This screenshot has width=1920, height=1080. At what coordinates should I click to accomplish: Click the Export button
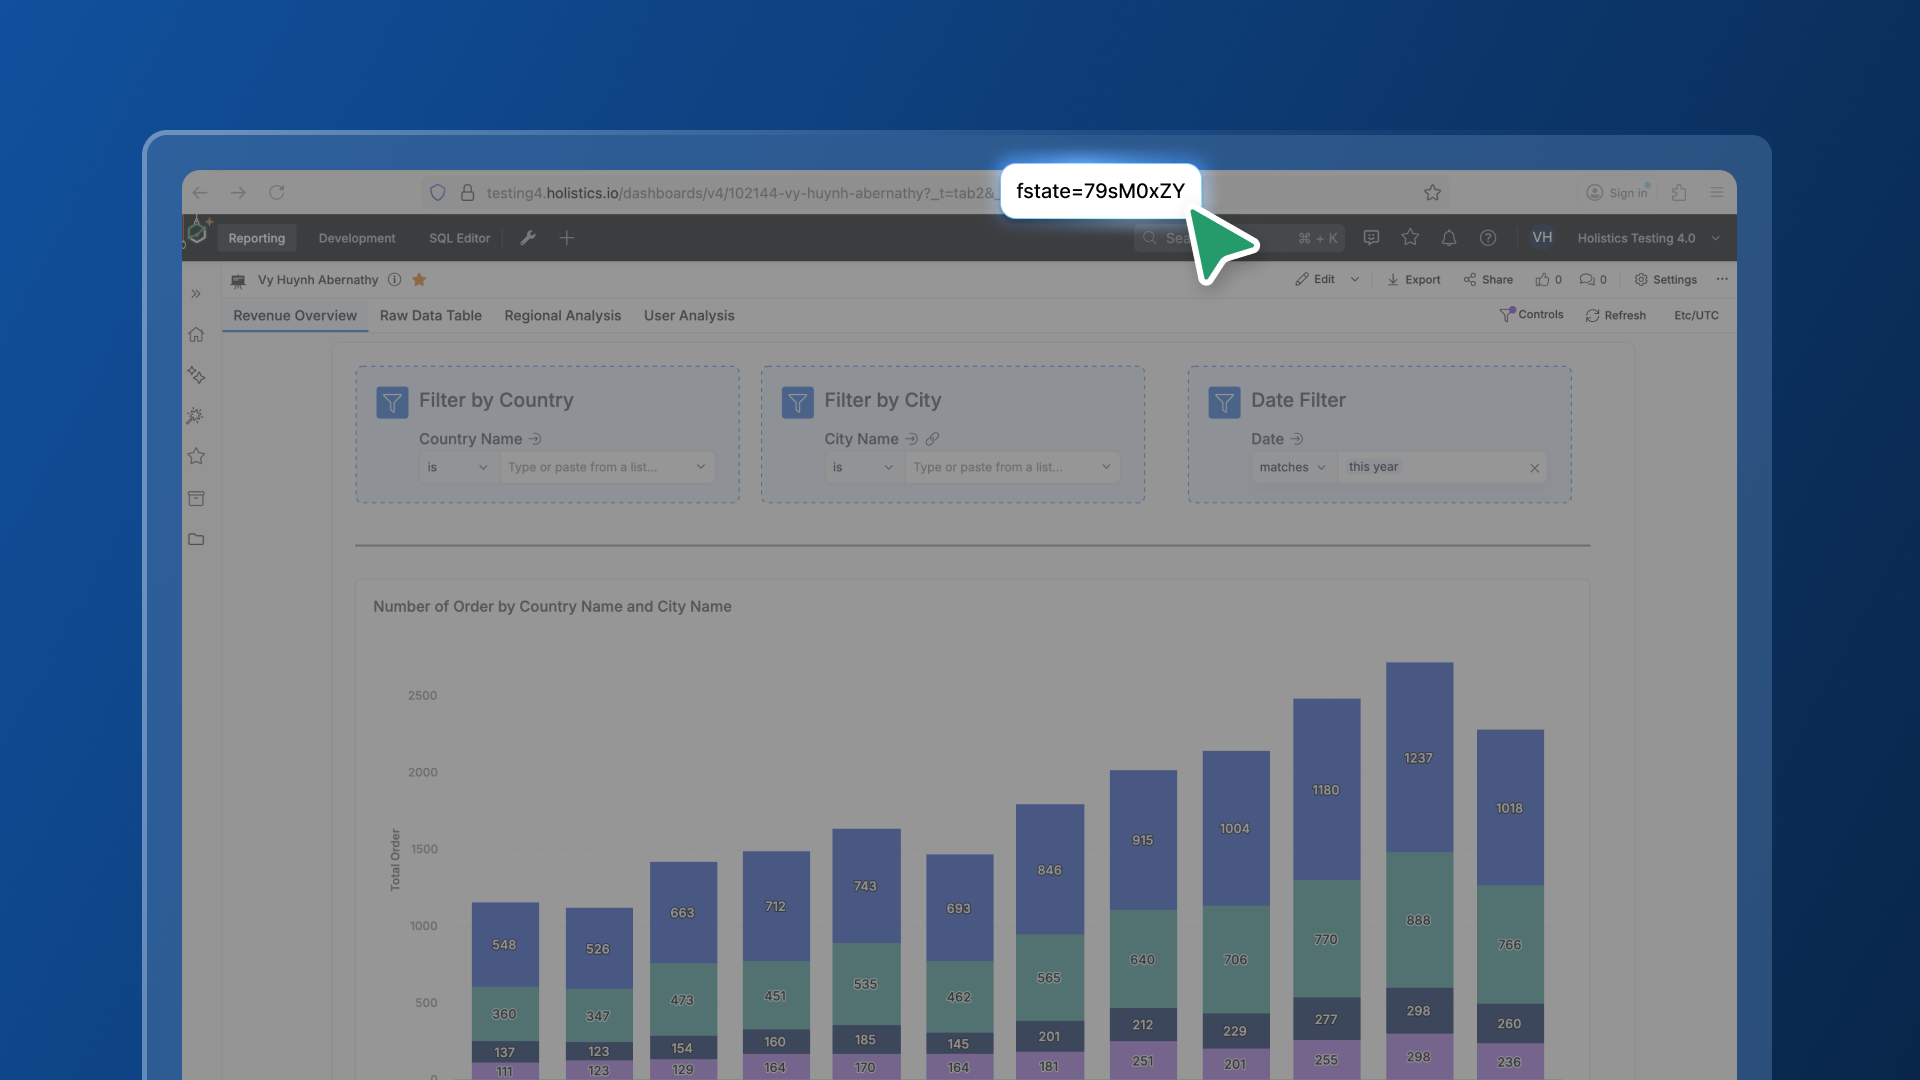(1413, 280)
